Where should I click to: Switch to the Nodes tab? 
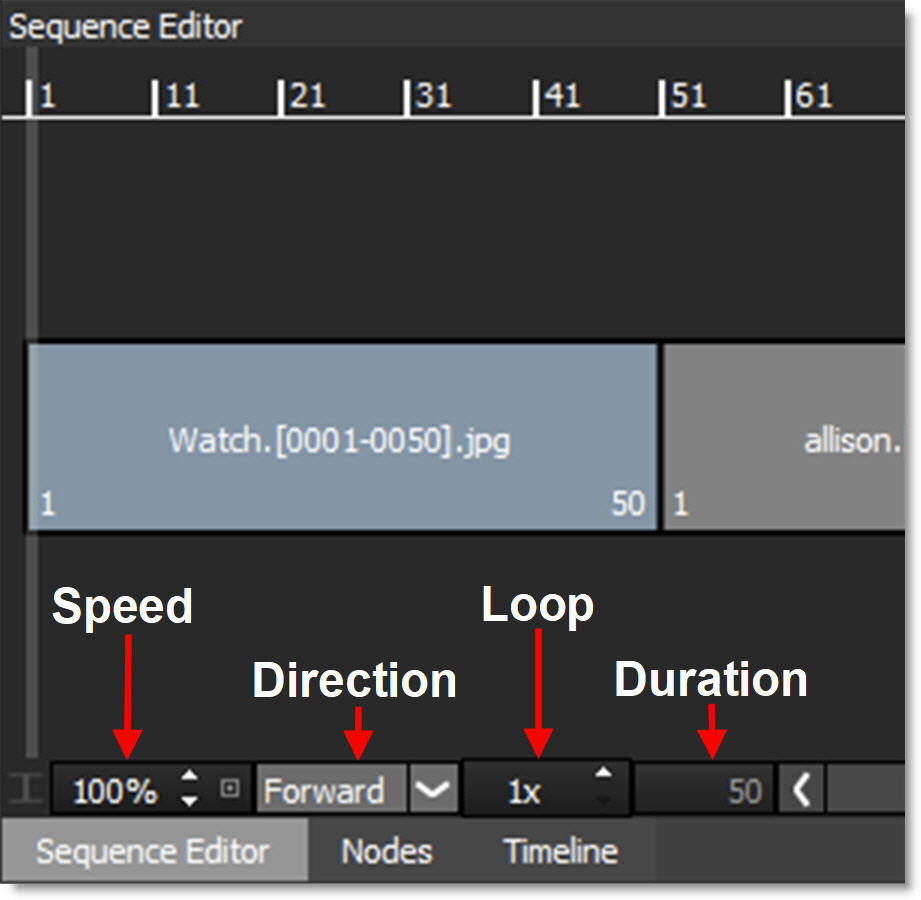(386, 852)
